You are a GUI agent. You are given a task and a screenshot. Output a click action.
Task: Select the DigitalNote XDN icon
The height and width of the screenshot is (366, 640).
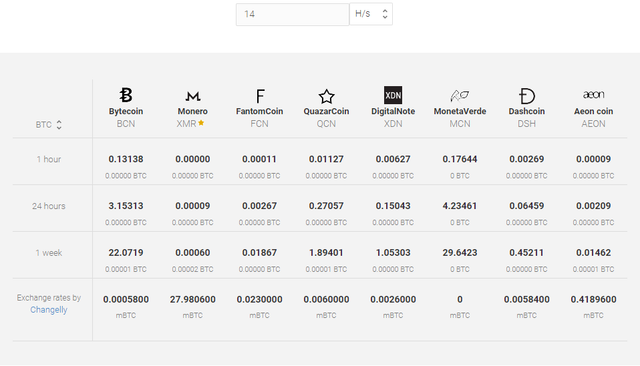[393, 95]
